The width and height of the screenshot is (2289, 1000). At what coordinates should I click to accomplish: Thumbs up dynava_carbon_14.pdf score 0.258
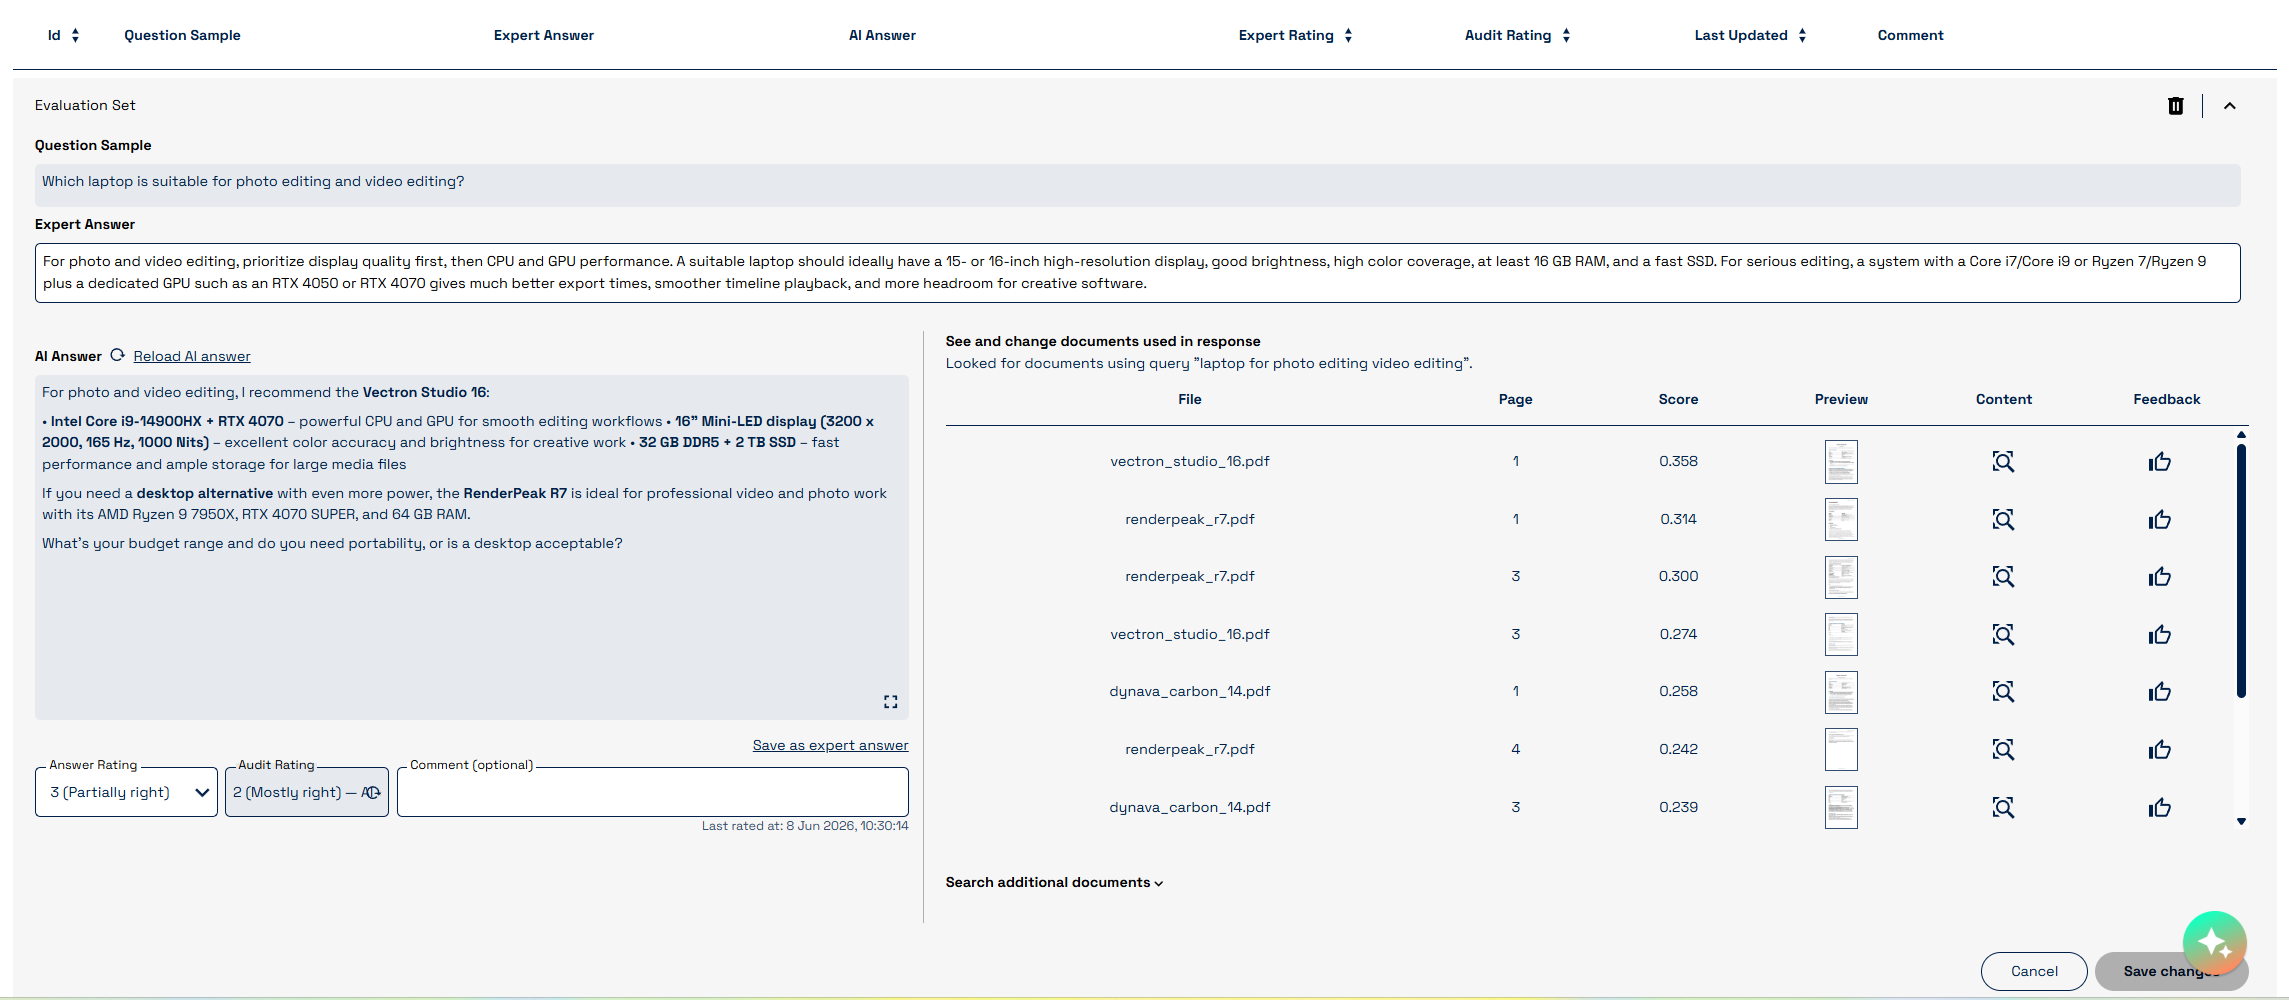coord(2160,691)
